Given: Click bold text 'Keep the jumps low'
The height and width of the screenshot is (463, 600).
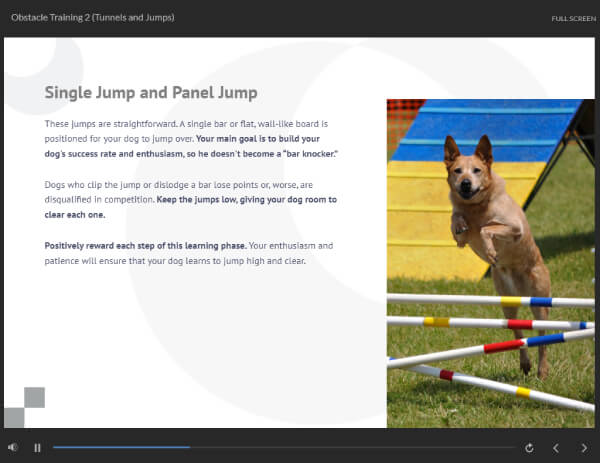Looking at the screenshot, I should pyautogui.click(x=197, y=200).
